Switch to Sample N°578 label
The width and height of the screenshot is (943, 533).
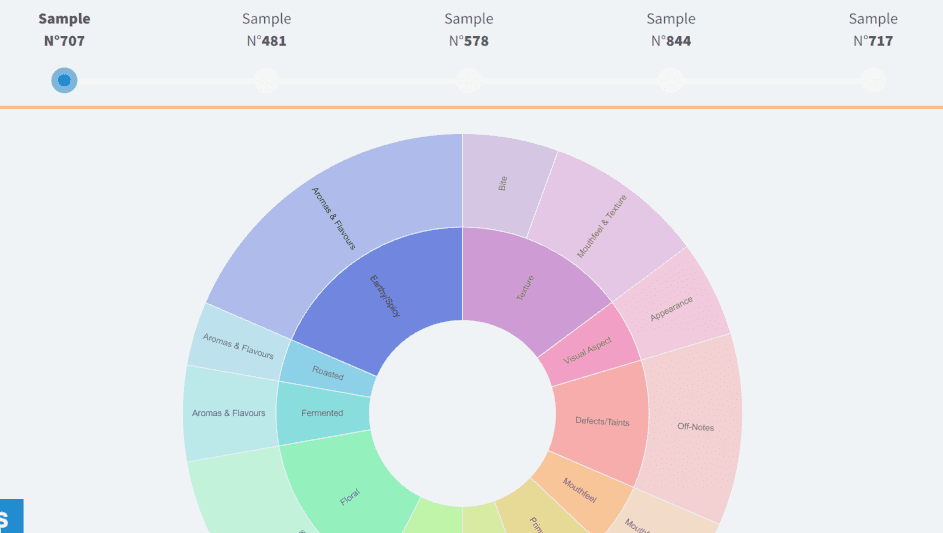[x=468, y=30]
